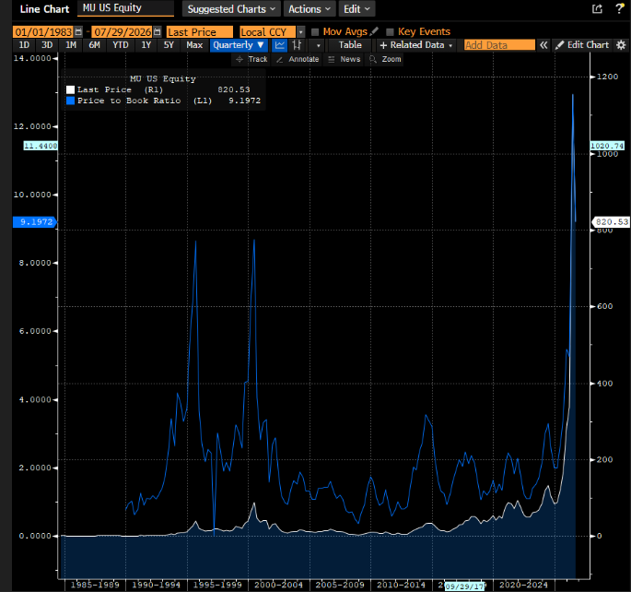Click the Add Data input field
Image resolution: width=631 pixels, height=592 pixels.
tap(499, 45)
